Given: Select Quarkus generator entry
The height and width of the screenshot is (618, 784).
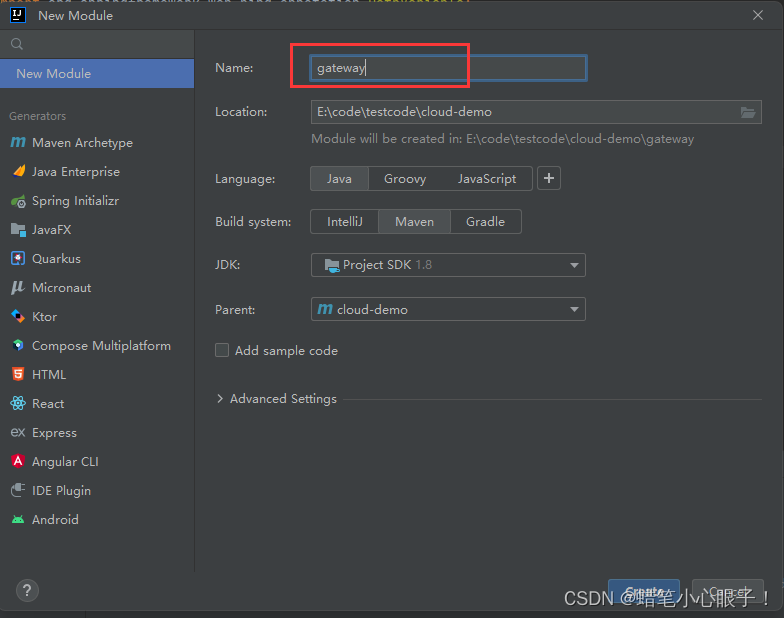Looking at the screenshot, I should (97, 258).
